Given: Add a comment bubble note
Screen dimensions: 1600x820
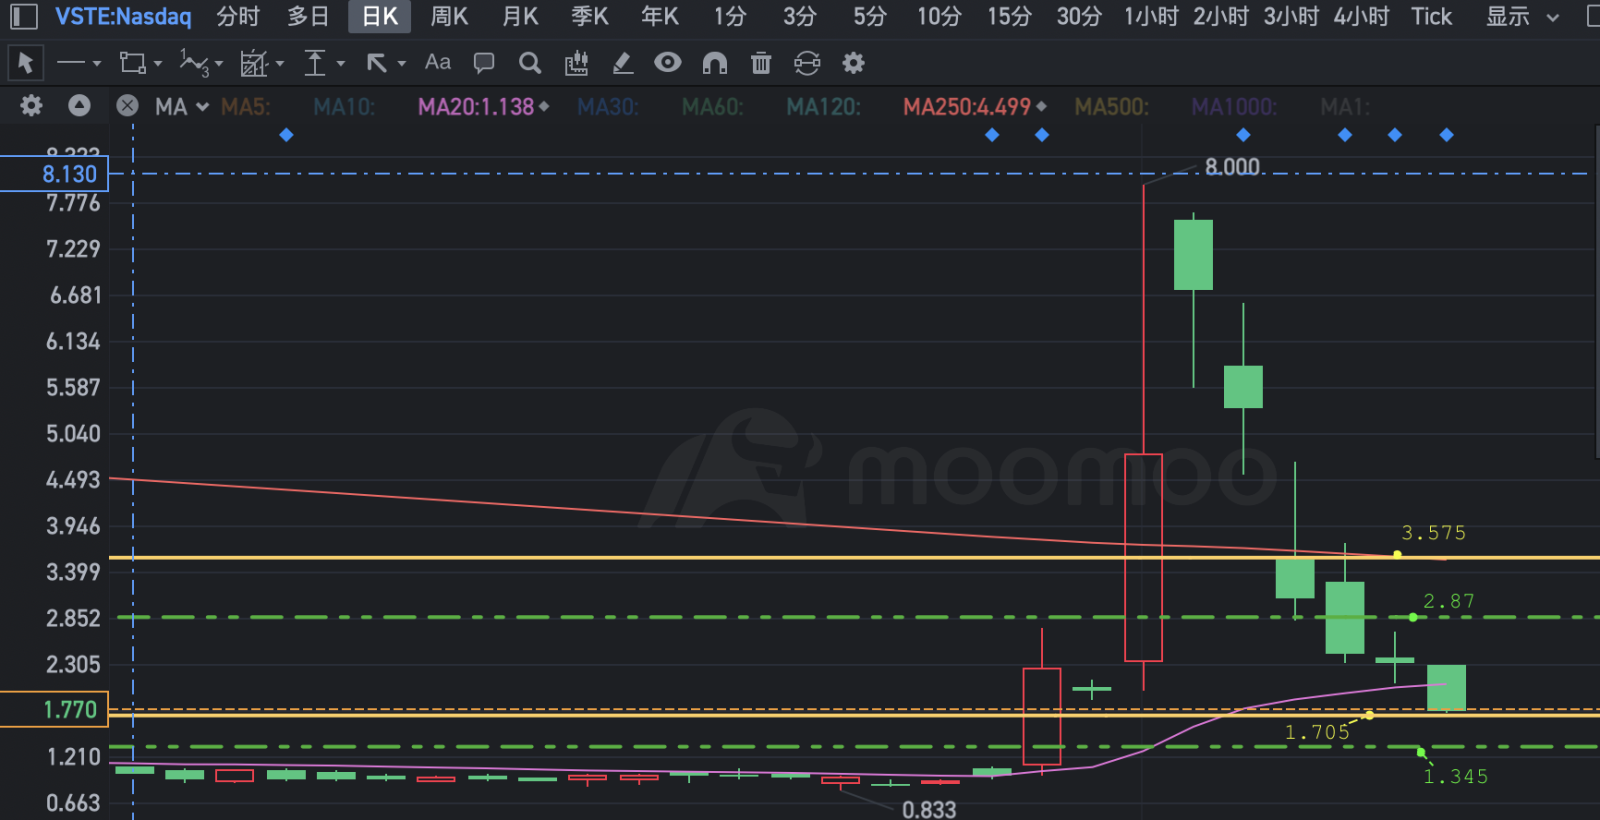Looking at the screenshot, I should [484, 63].
